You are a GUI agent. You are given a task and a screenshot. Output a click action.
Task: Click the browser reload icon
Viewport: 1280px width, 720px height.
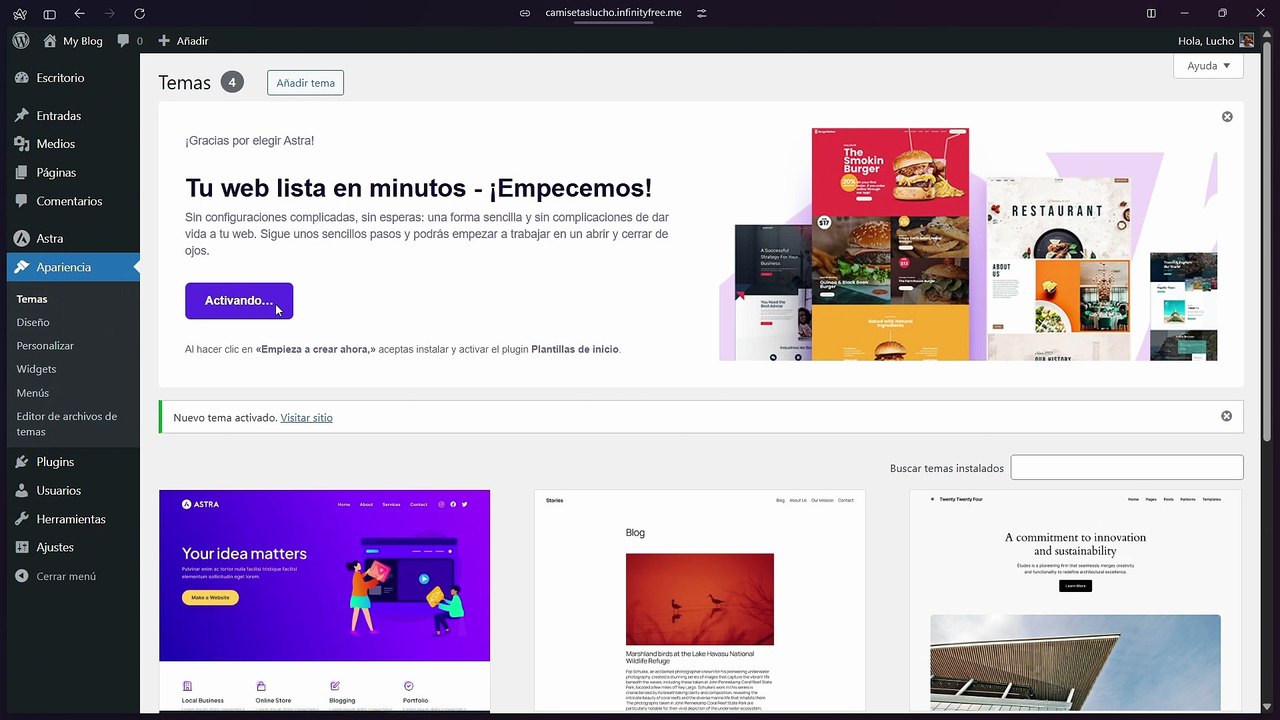[139, 13]
